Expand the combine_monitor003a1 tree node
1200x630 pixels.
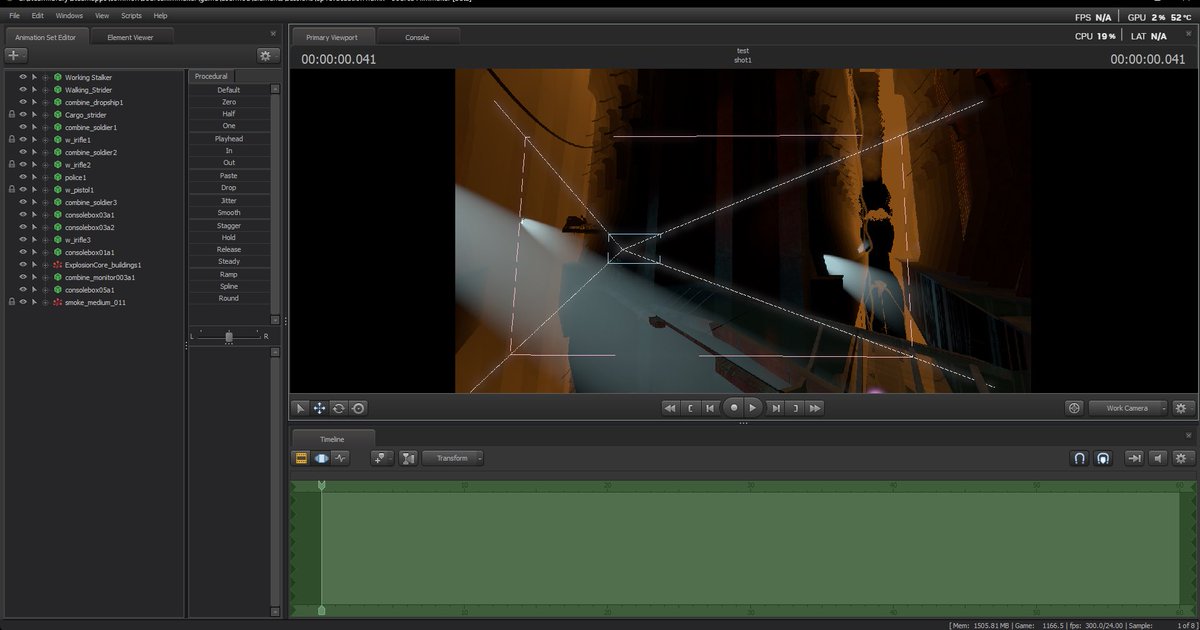pyautogui.click(x=45, y=277)
